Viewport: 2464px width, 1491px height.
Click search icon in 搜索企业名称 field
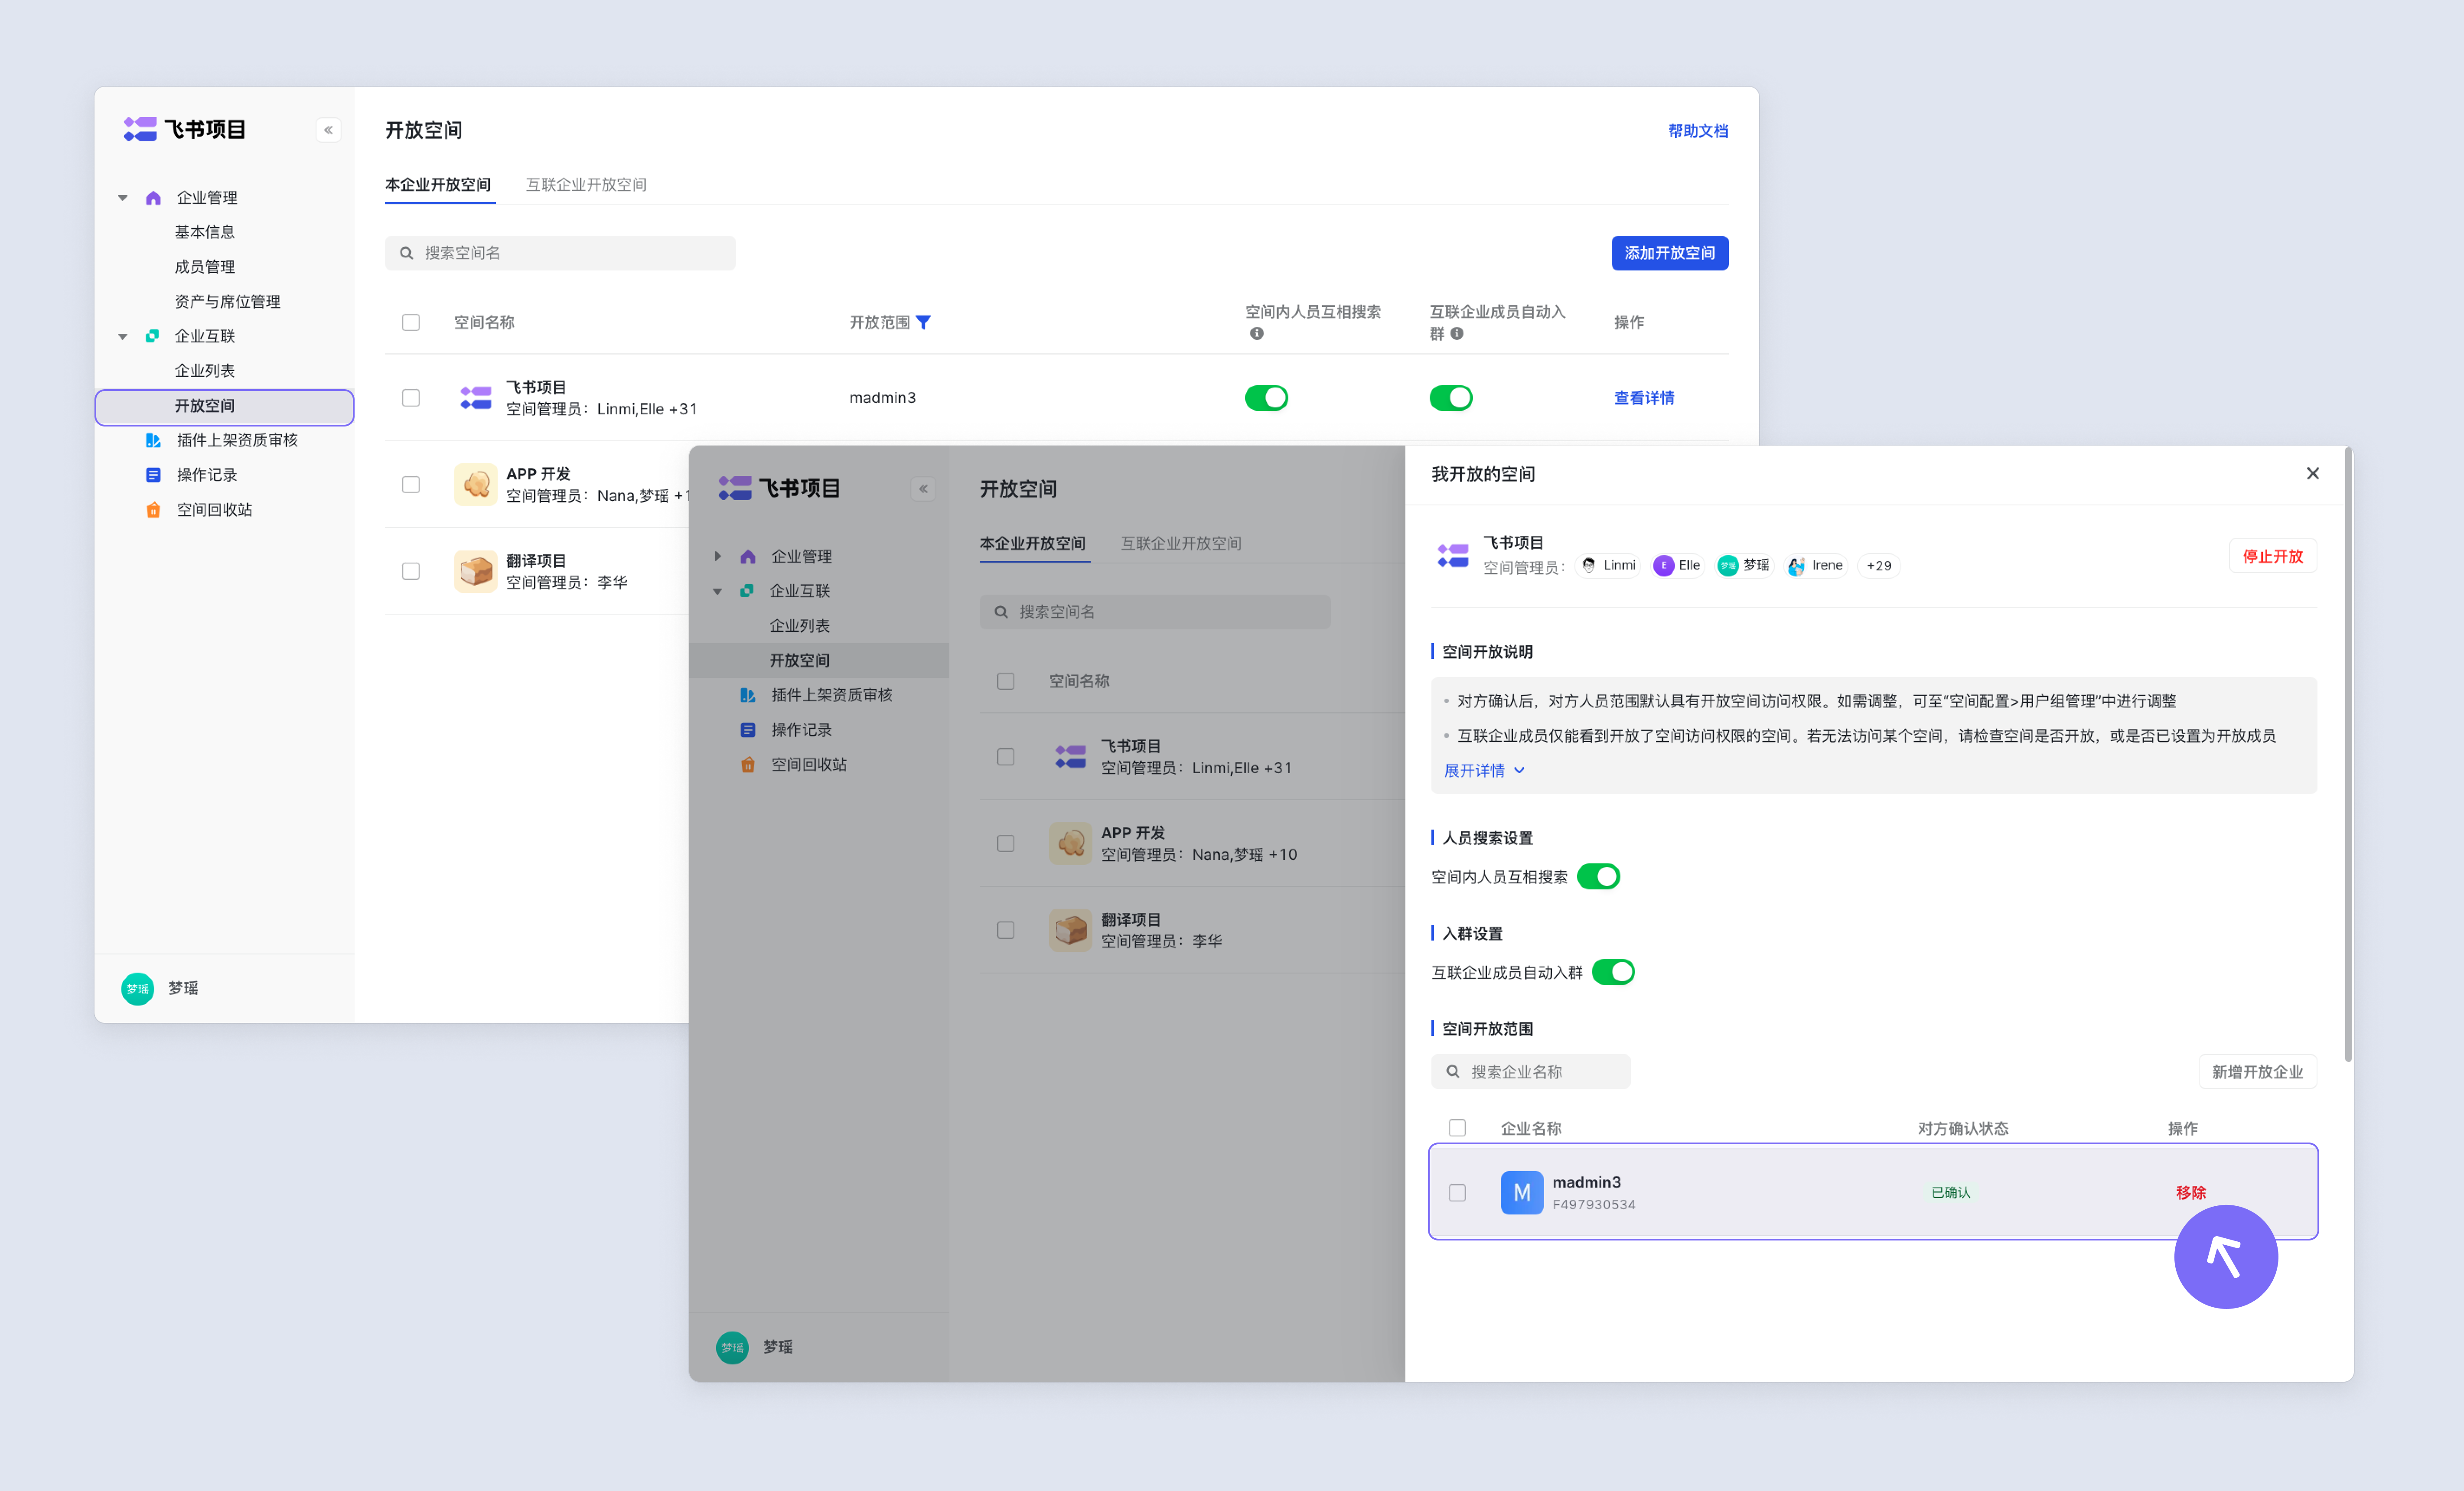click(x=1453, y=1072)
